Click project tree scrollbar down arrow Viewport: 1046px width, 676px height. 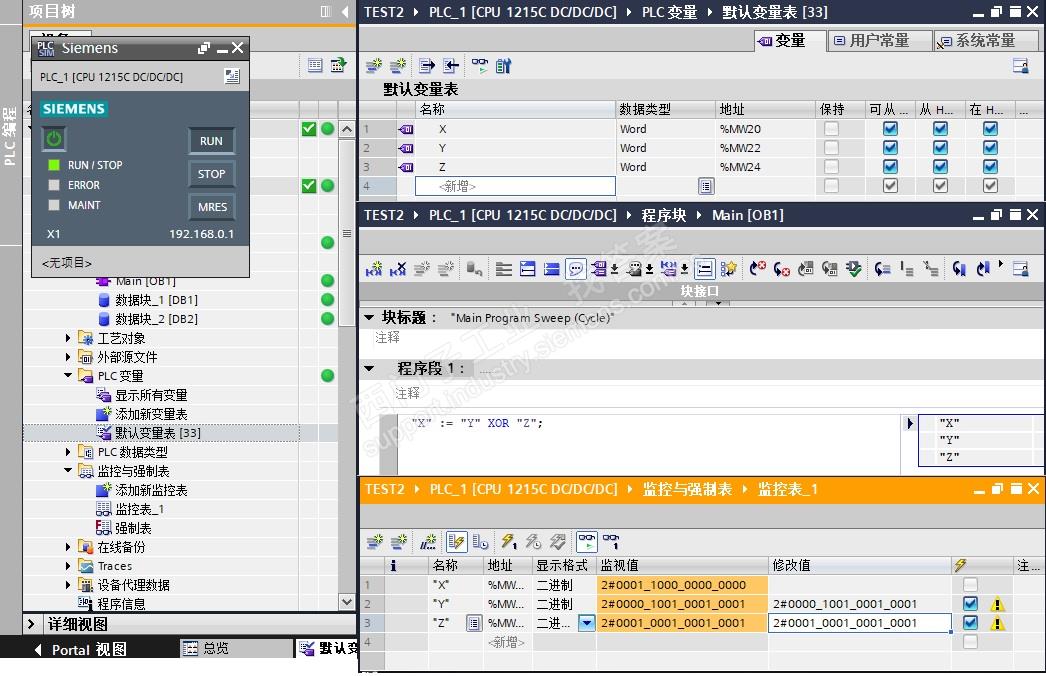(x=347, y=601)
